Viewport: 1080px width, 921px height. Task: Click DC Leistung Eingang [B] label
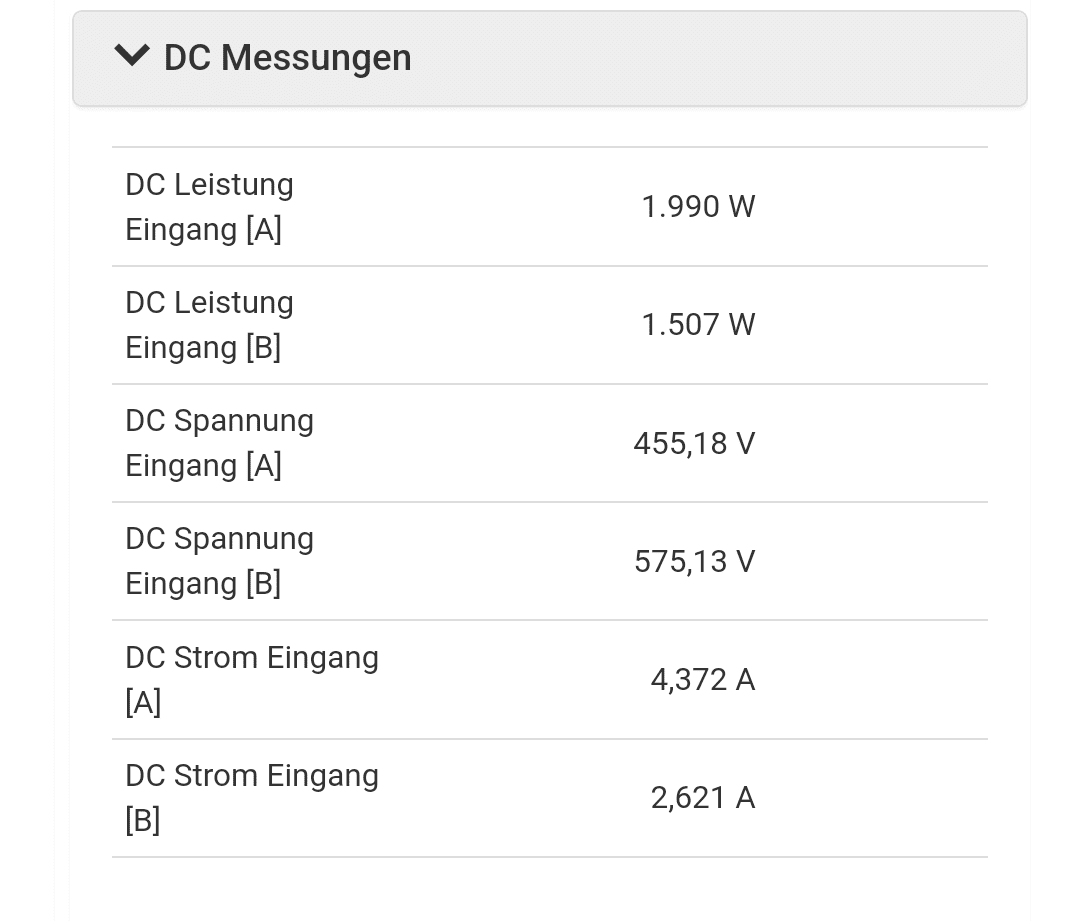point(209,324)
